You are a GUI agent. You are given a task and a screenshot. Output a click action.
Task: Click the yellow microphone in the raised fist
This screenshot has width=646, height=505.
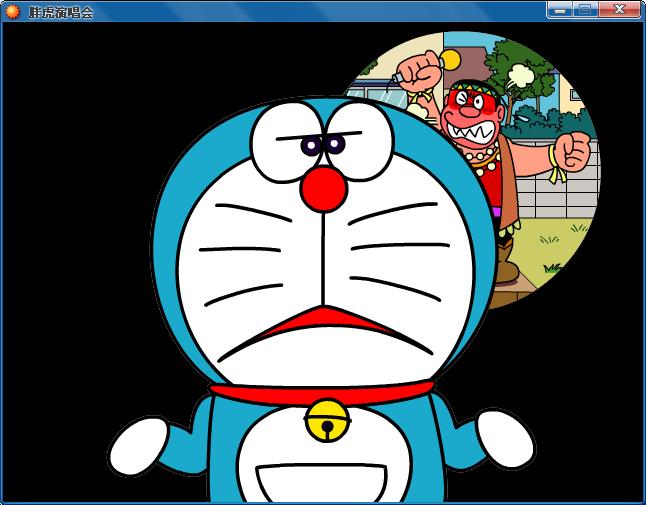(x=449, y=60)
